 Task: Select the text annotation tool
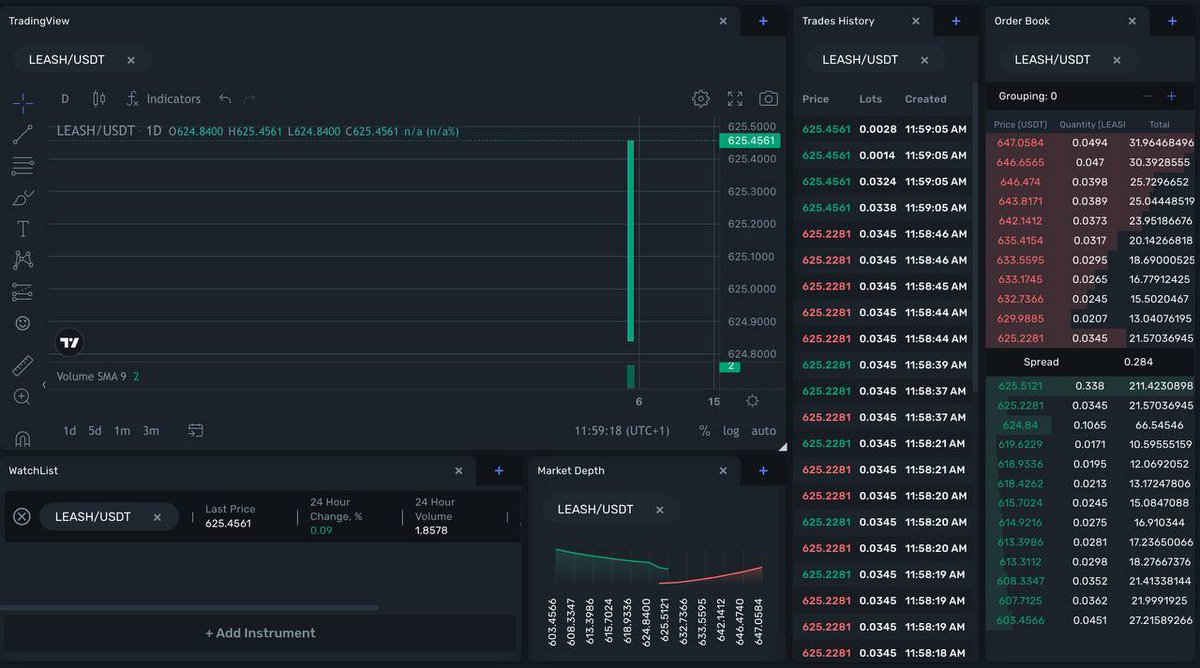[x=23, y=229]
